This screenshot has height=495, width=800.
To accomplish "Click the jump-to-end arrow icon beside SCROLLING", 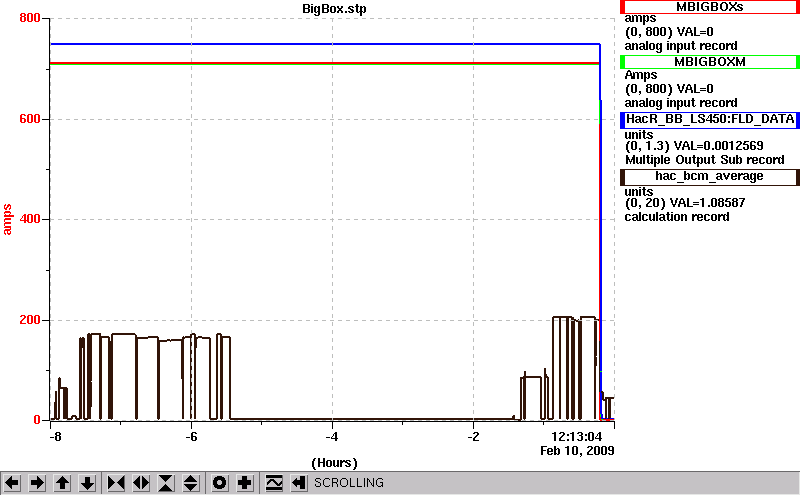I will [x=299, y=483].
